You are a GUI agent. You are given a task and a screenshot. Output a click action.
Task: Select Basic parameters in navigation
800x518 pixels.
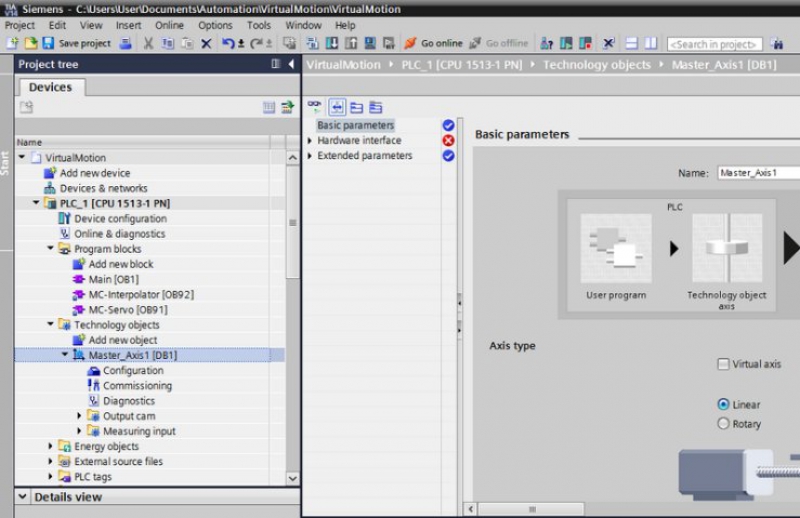click(x=356, y=125)
